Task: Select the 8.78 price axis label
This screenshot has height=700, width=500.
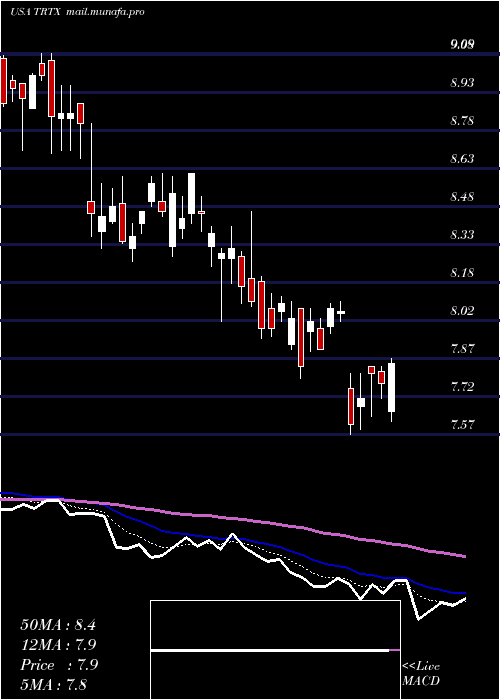Action: click(462, 121)
